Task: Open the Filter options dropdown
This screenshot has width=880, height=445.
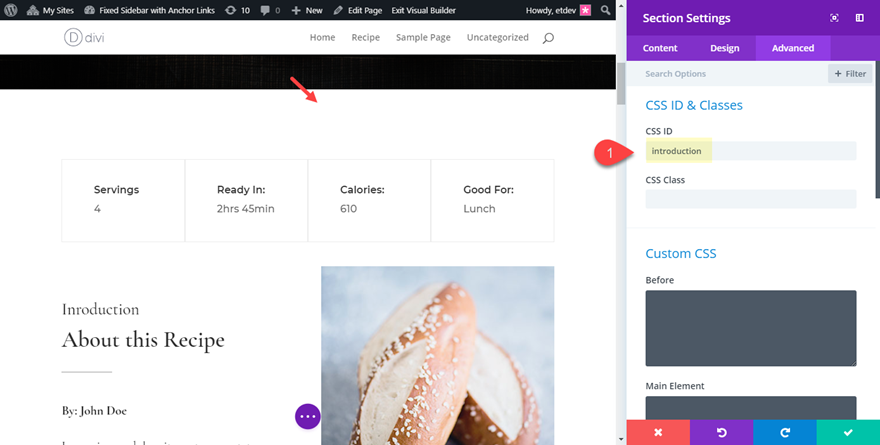Action: point(850,73)
